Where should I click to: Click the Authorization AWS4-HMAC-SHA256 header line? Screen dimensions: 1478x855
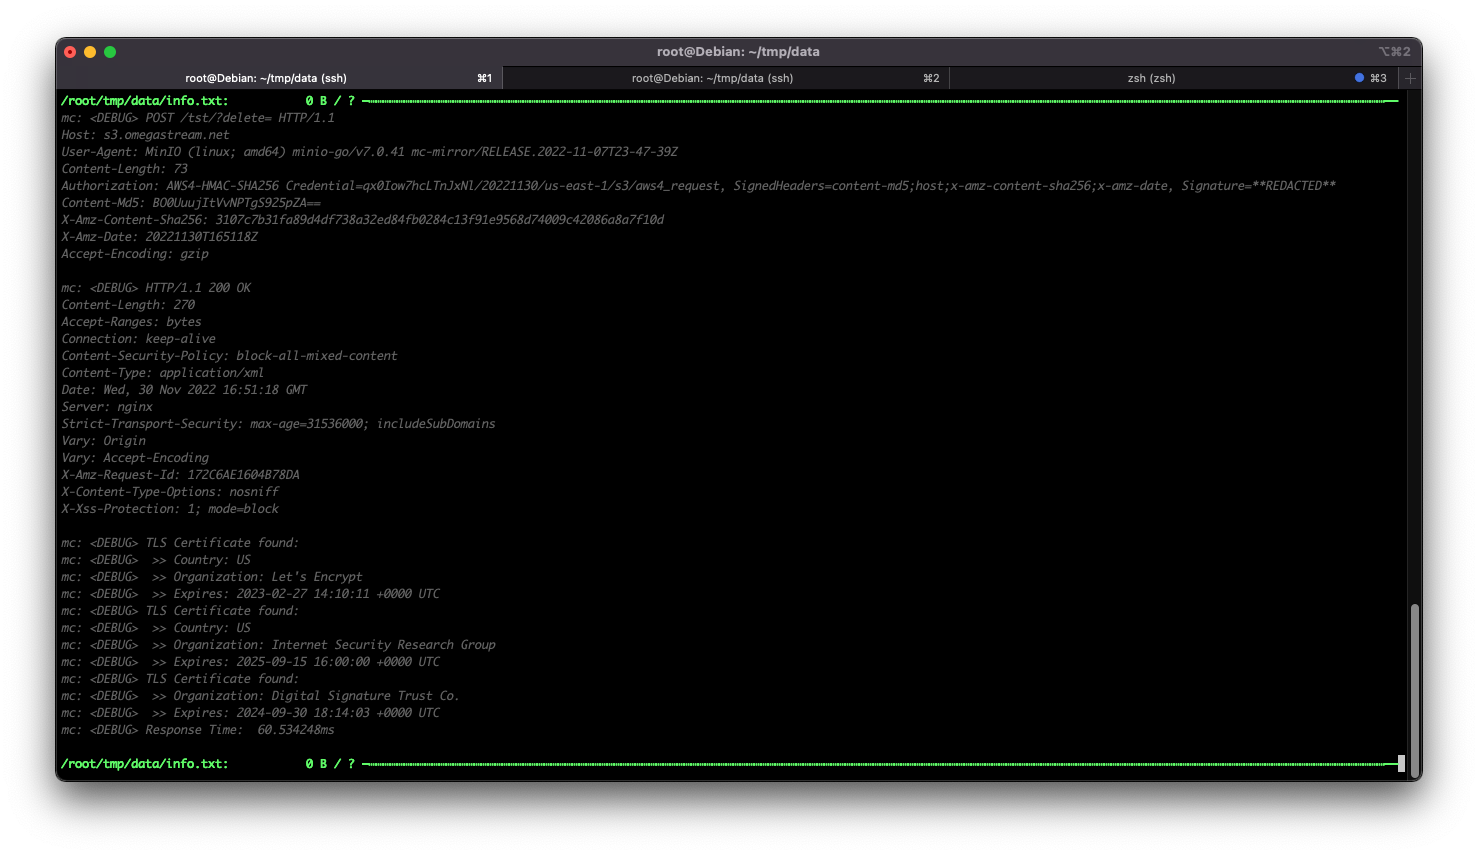pyautogui.click(x=700, y=185)
